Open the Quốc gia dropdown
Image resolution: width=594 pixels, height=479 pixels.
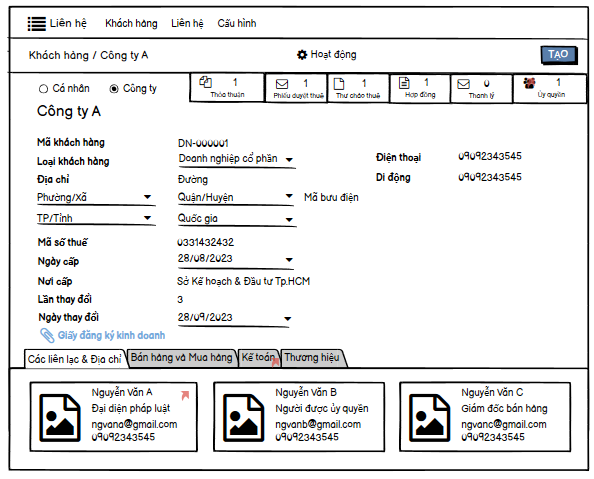(x=289, y=220)
